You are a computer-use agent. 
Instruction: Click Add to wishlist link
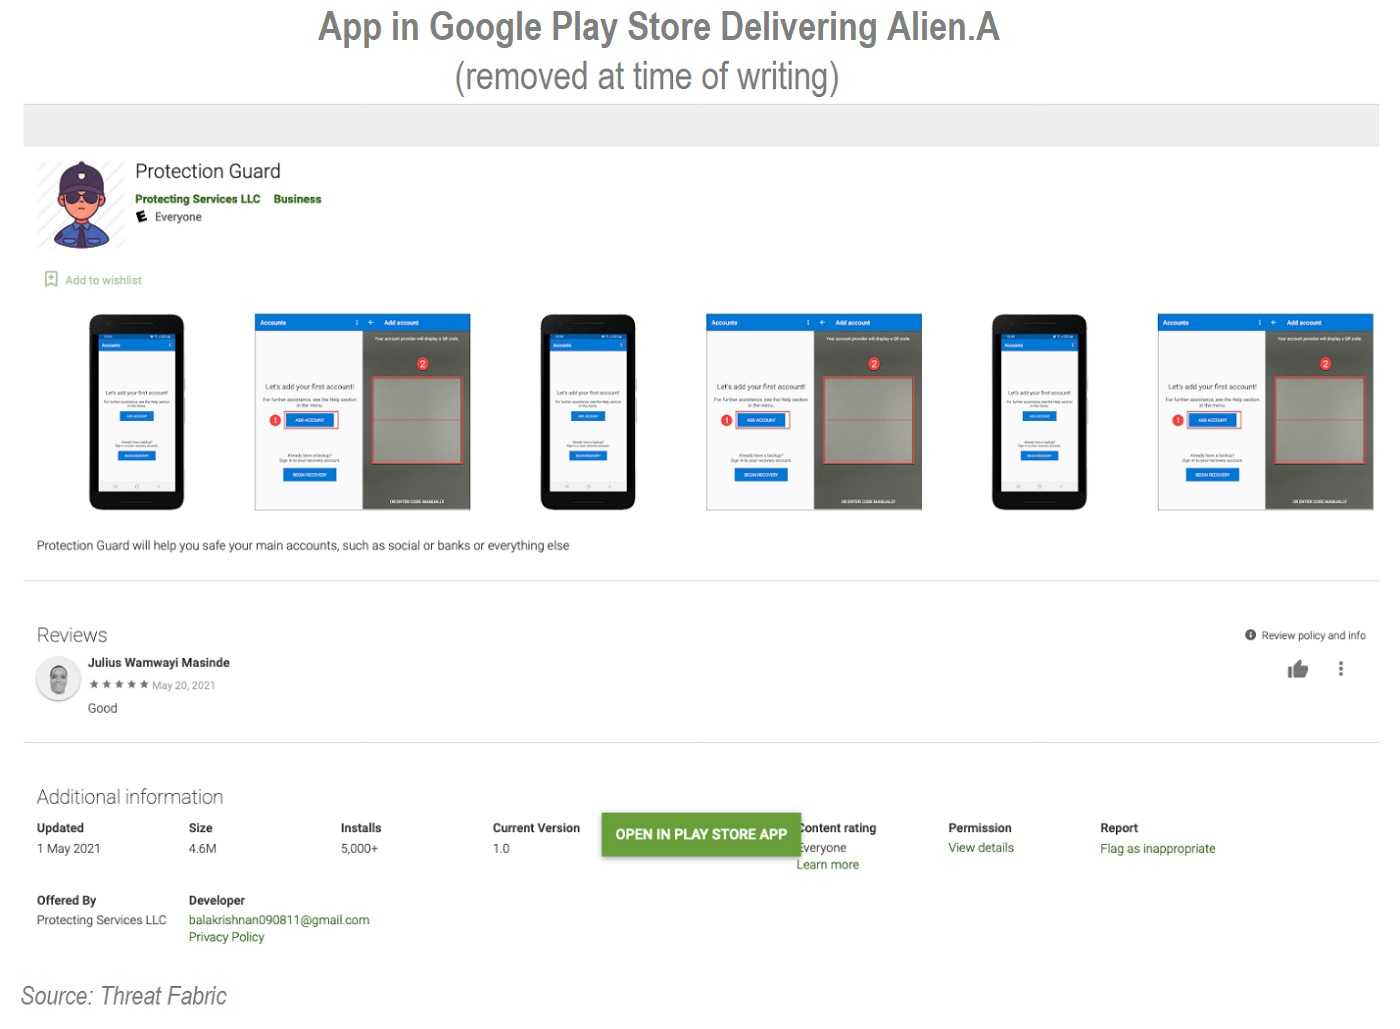[x=103, y=280]
